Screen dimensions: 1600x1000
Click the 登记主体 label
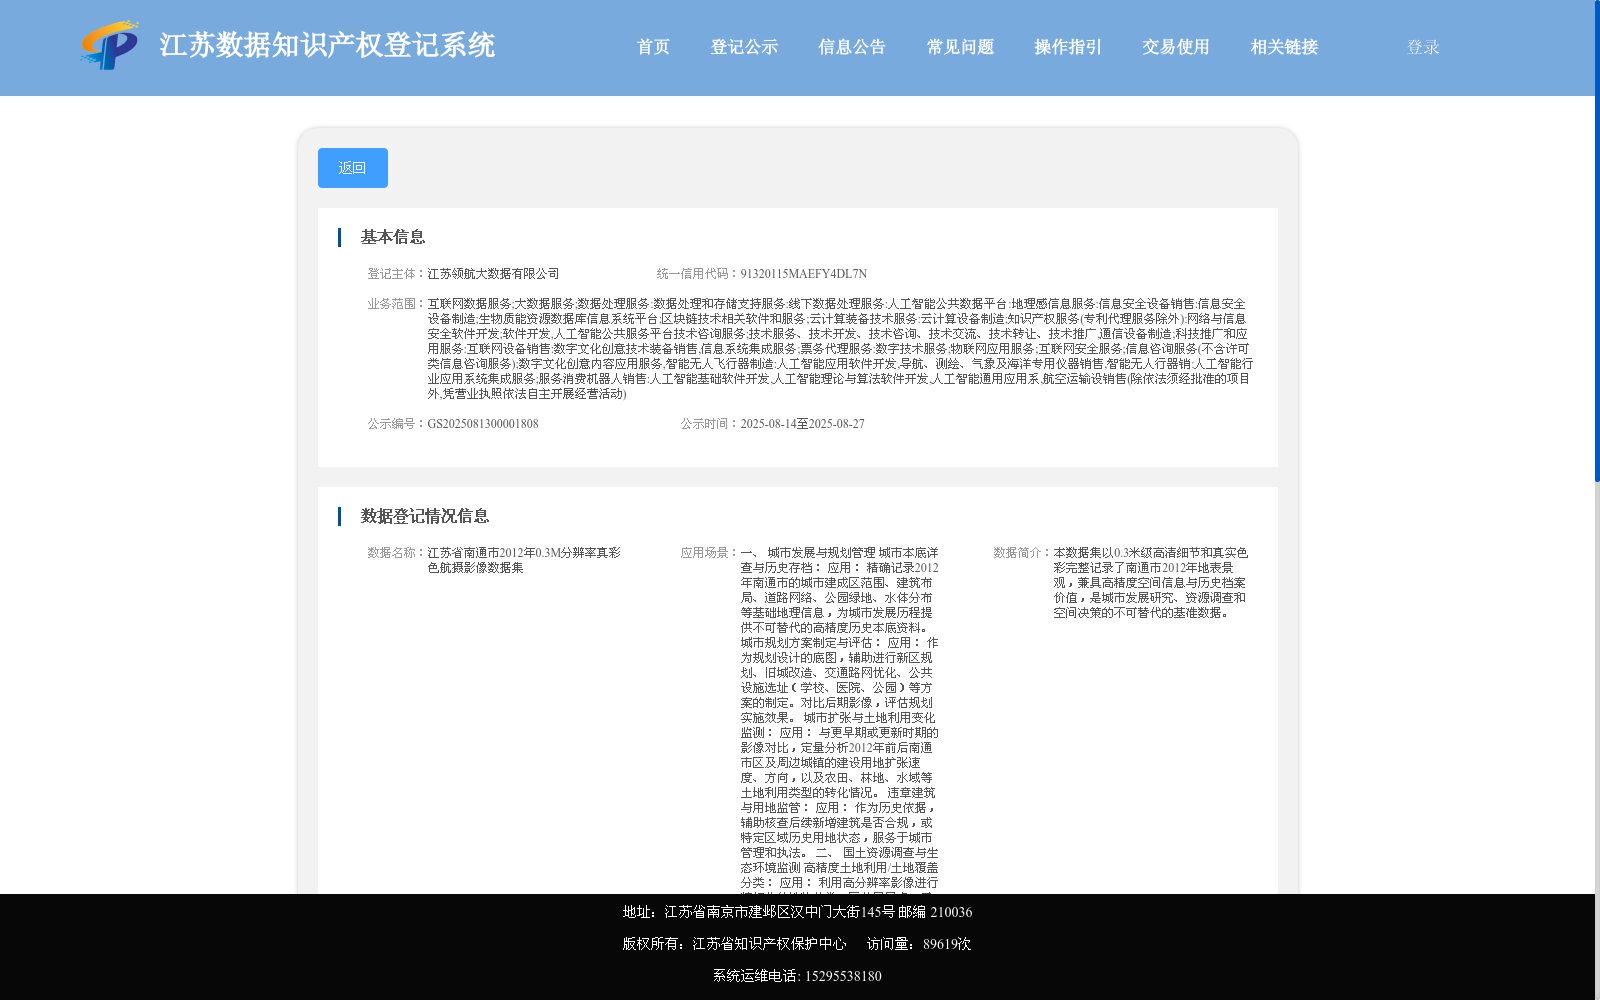[397, 274]
